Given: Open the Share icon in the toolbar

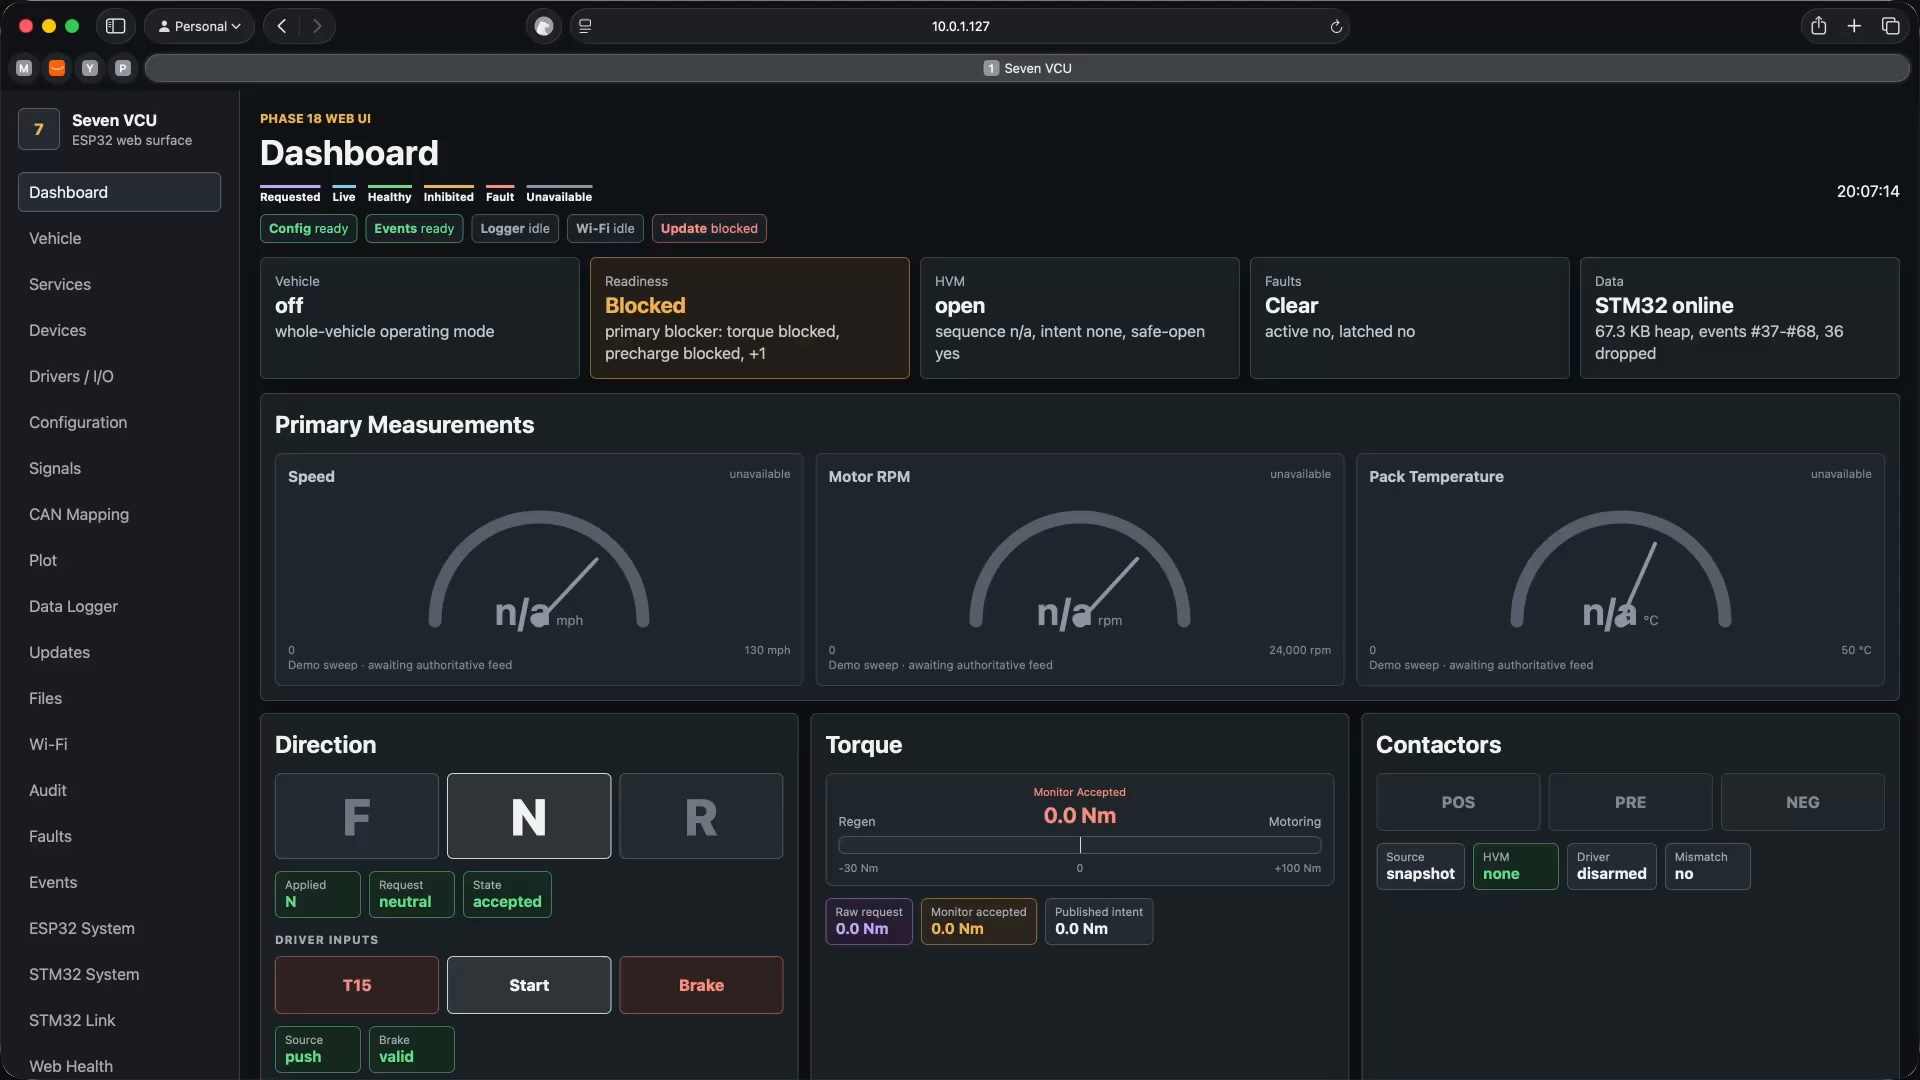Looking at the screenshot, I should click(1819, 26).
